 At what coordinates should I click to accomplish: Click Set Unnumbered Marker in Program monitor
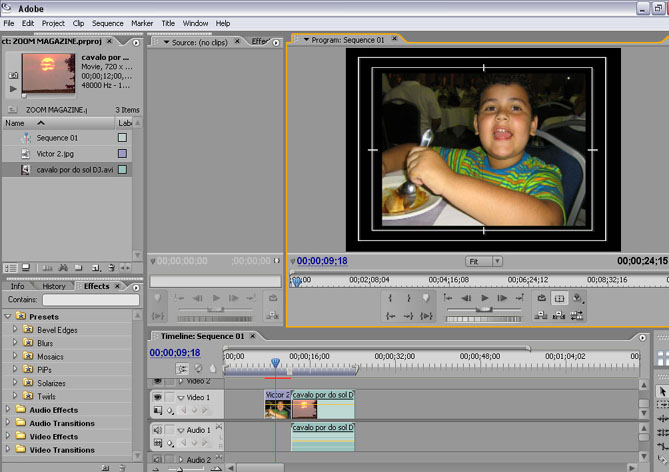(425, 298)
